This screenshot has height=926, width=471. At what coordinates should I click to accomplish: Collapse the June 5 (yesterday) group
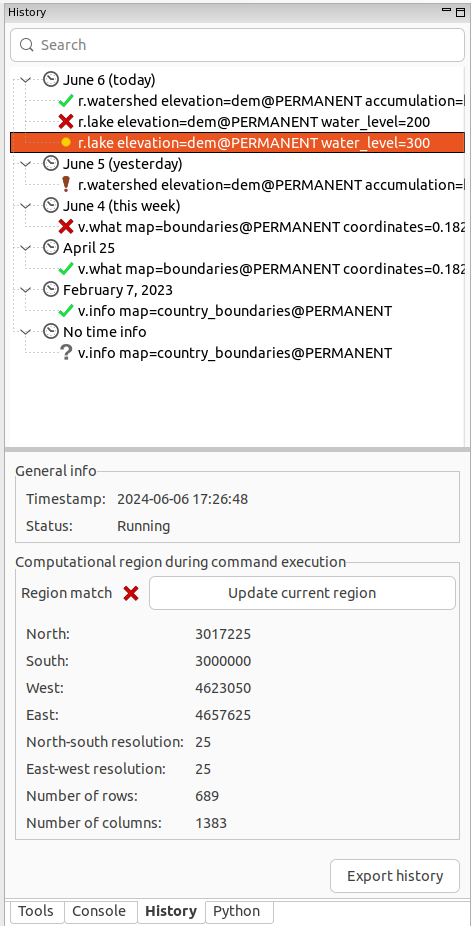click(x=25, y=164)
